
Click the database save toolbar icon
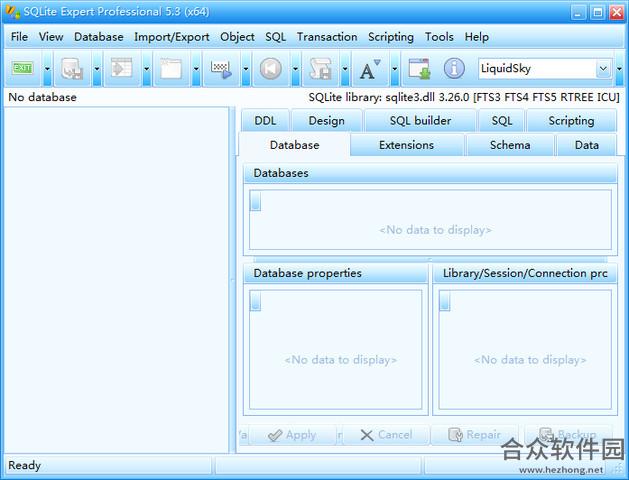click(x=72, y=69)
